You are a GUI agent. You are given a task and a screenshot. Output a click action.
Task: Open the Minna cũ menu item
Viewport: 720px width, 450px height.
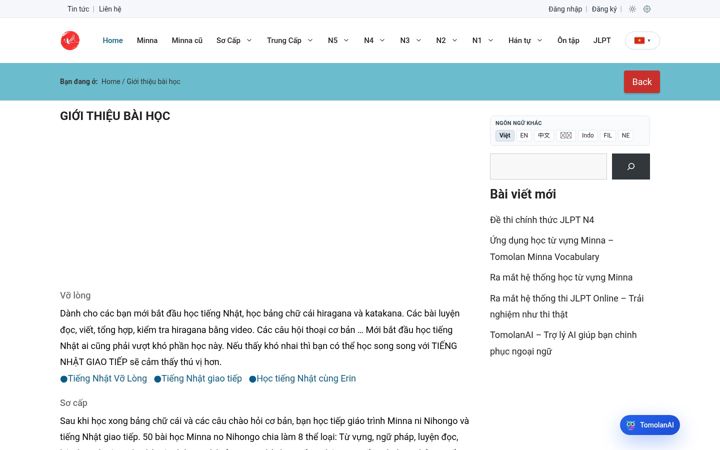(187, 40)
